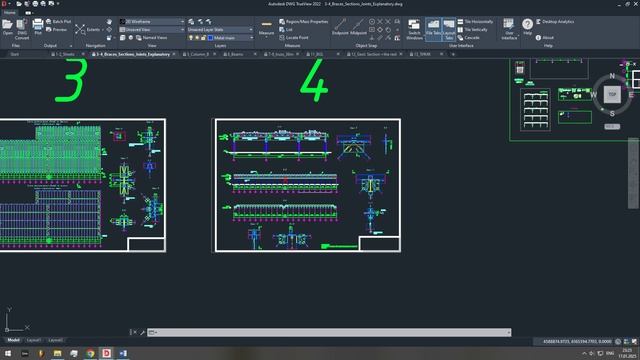
Task: Click the quick access Open folder icon
Action: tap(19, 4)
